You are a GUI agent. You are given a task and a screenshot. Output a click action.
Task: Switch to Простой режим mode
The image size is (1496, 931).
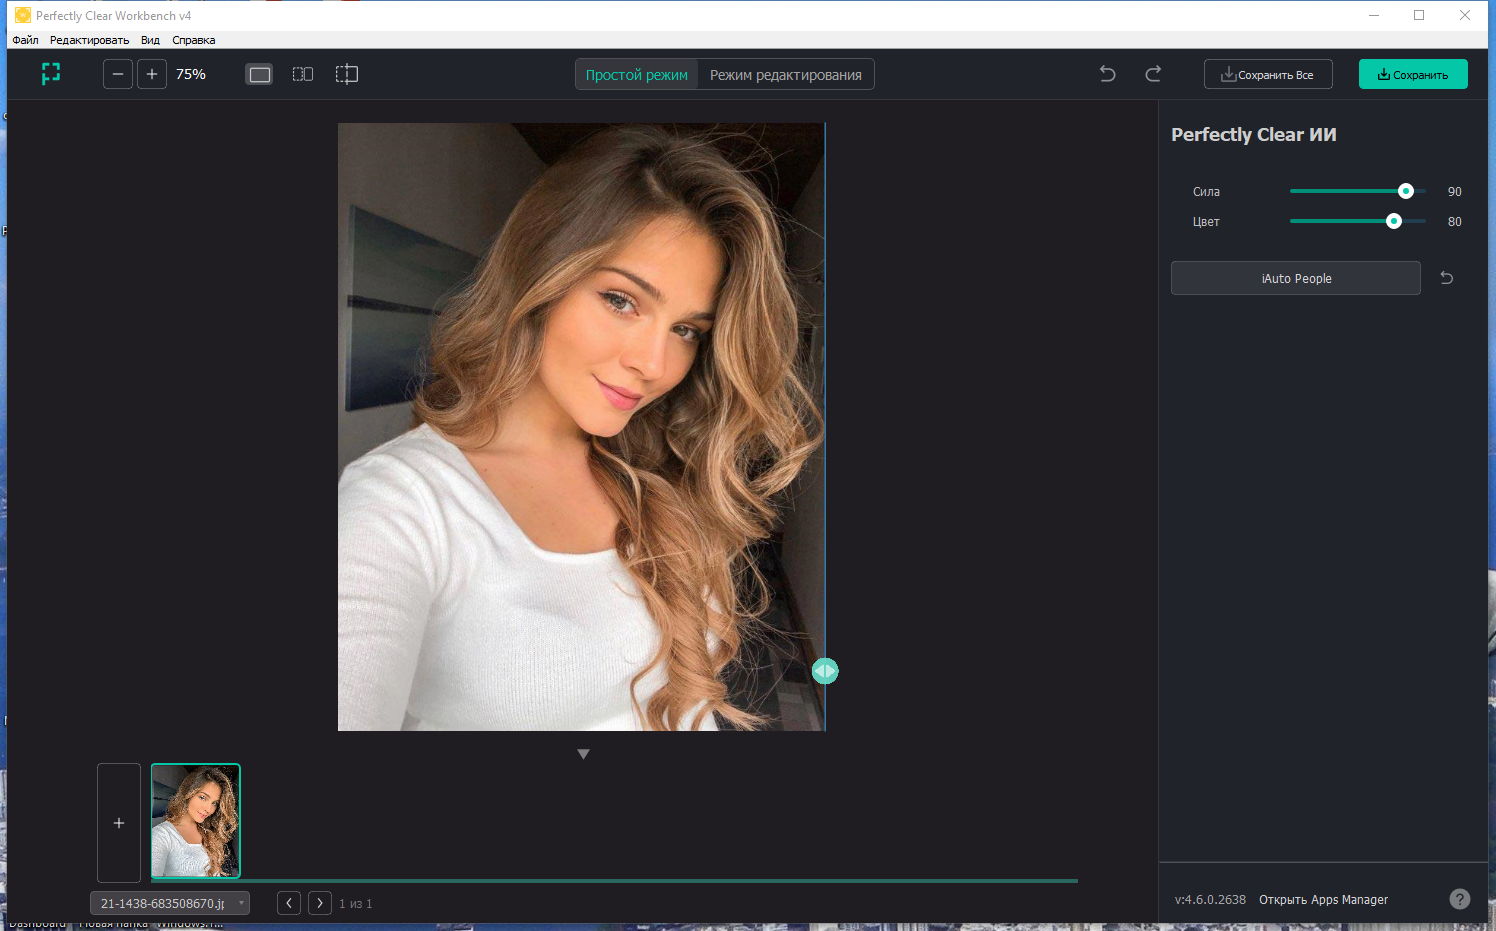click(636, 73)
